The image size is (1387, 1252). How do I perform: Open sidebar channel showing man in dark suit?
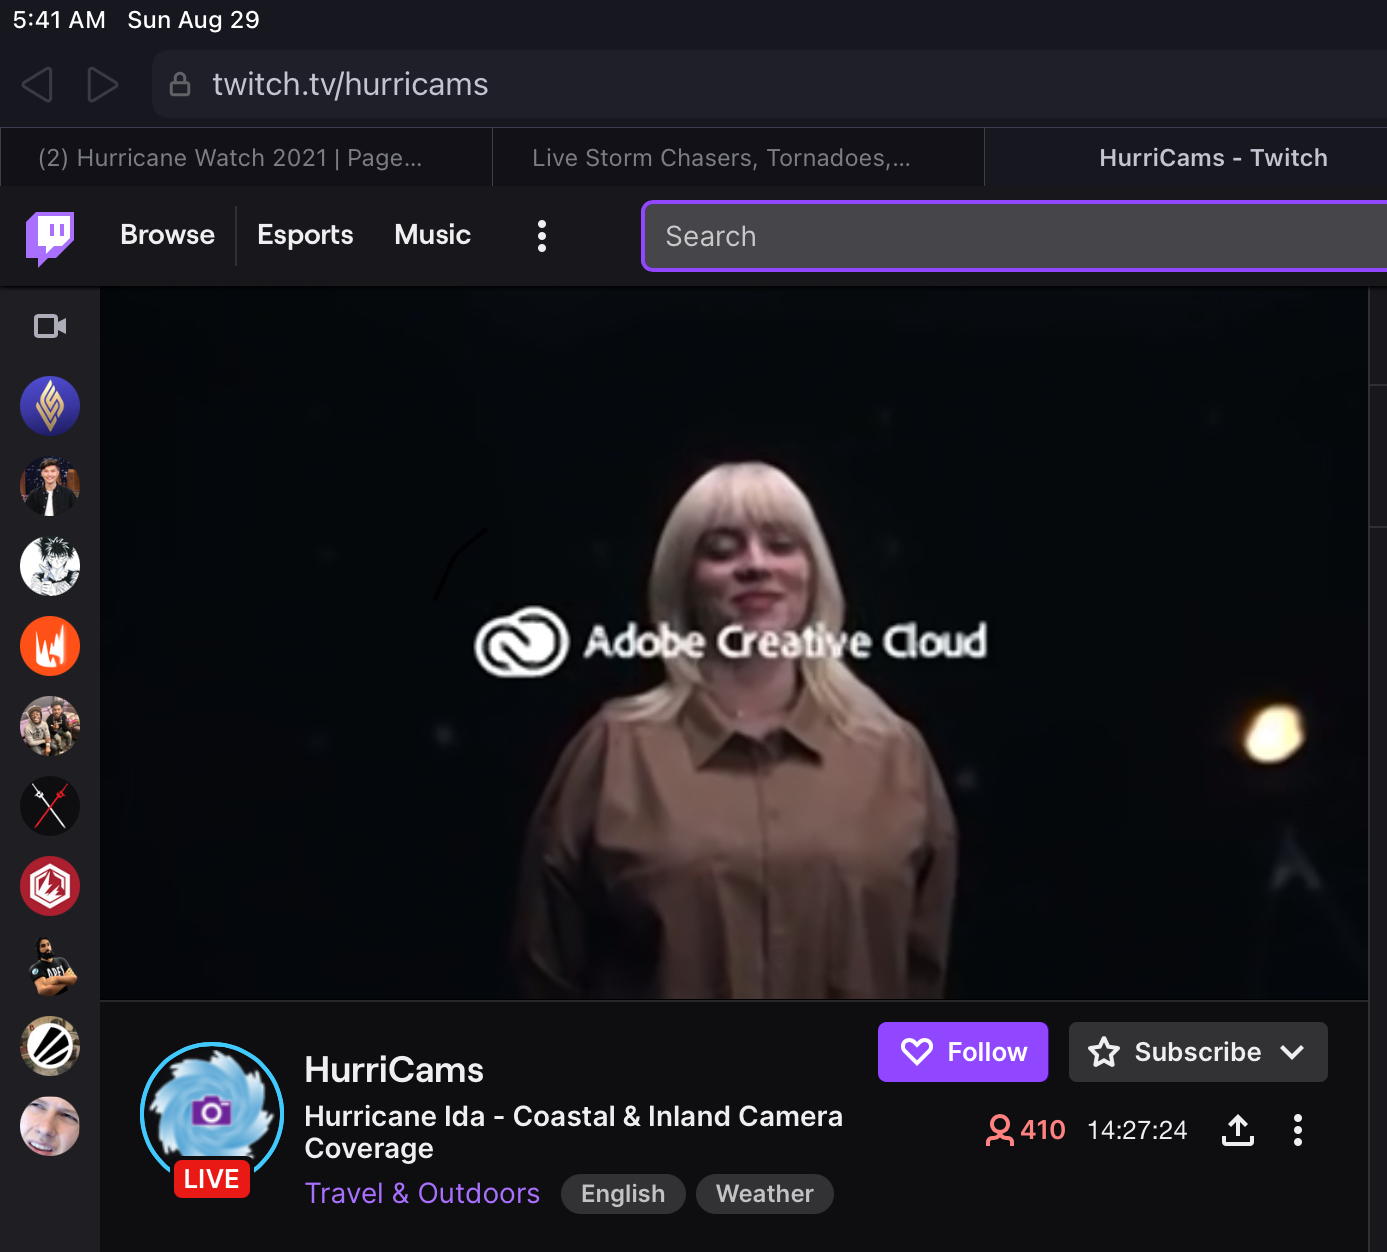click(x=50, y=486)
